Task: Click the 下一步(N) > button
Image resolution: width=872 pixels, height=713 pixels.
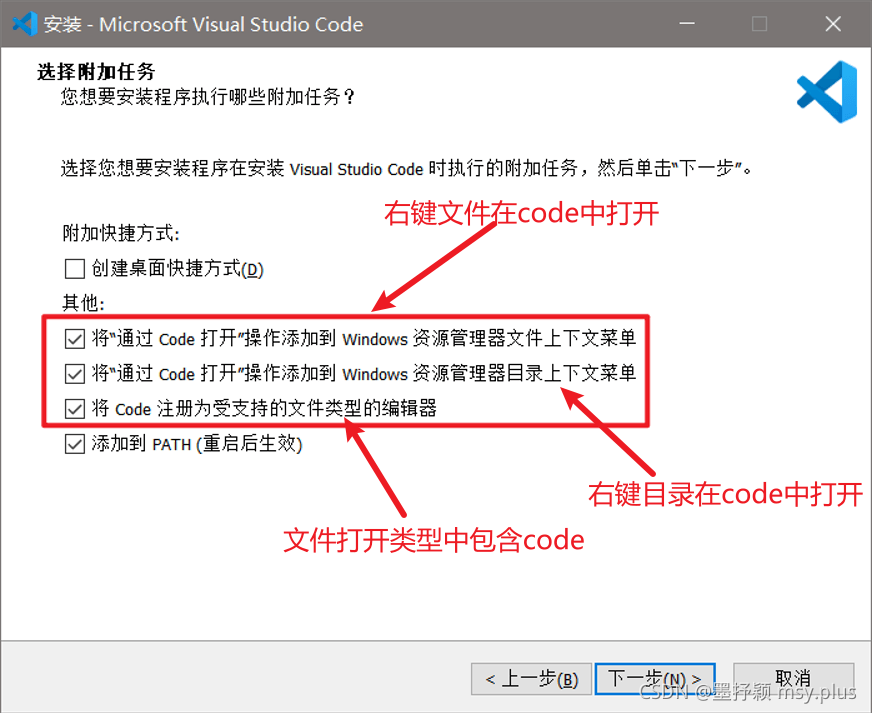Action: tap(655, 679)
